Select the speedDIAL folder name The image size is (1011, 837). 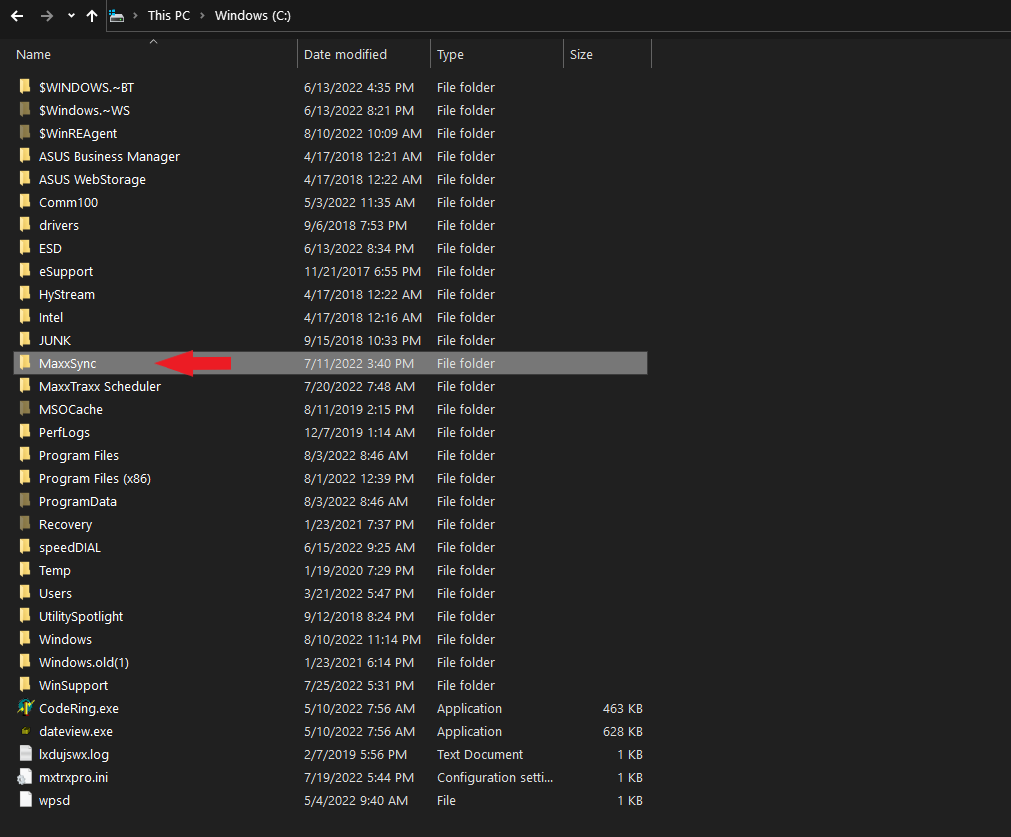click(70, 547)
